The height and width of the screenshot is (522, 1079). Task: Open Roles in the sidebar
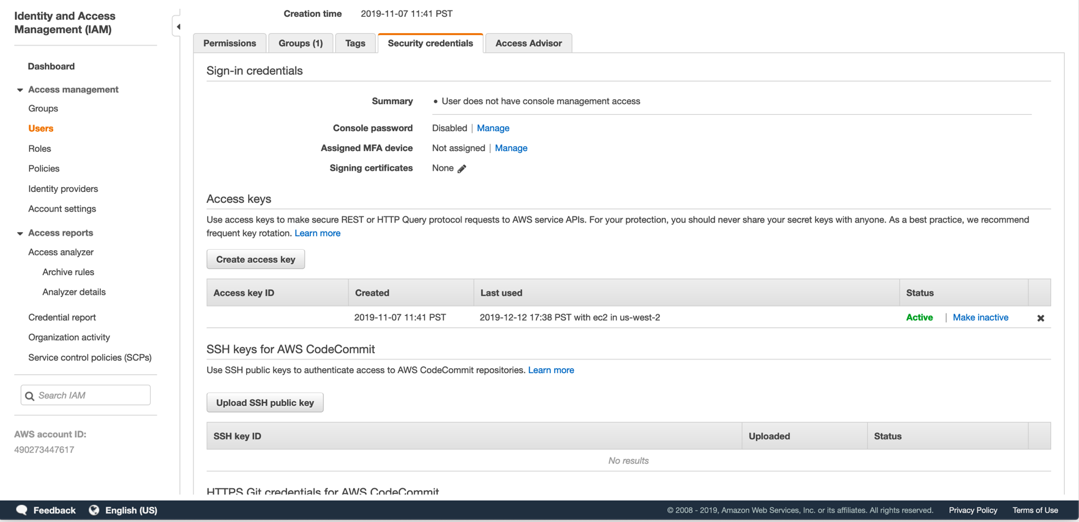tap(40, 149)
